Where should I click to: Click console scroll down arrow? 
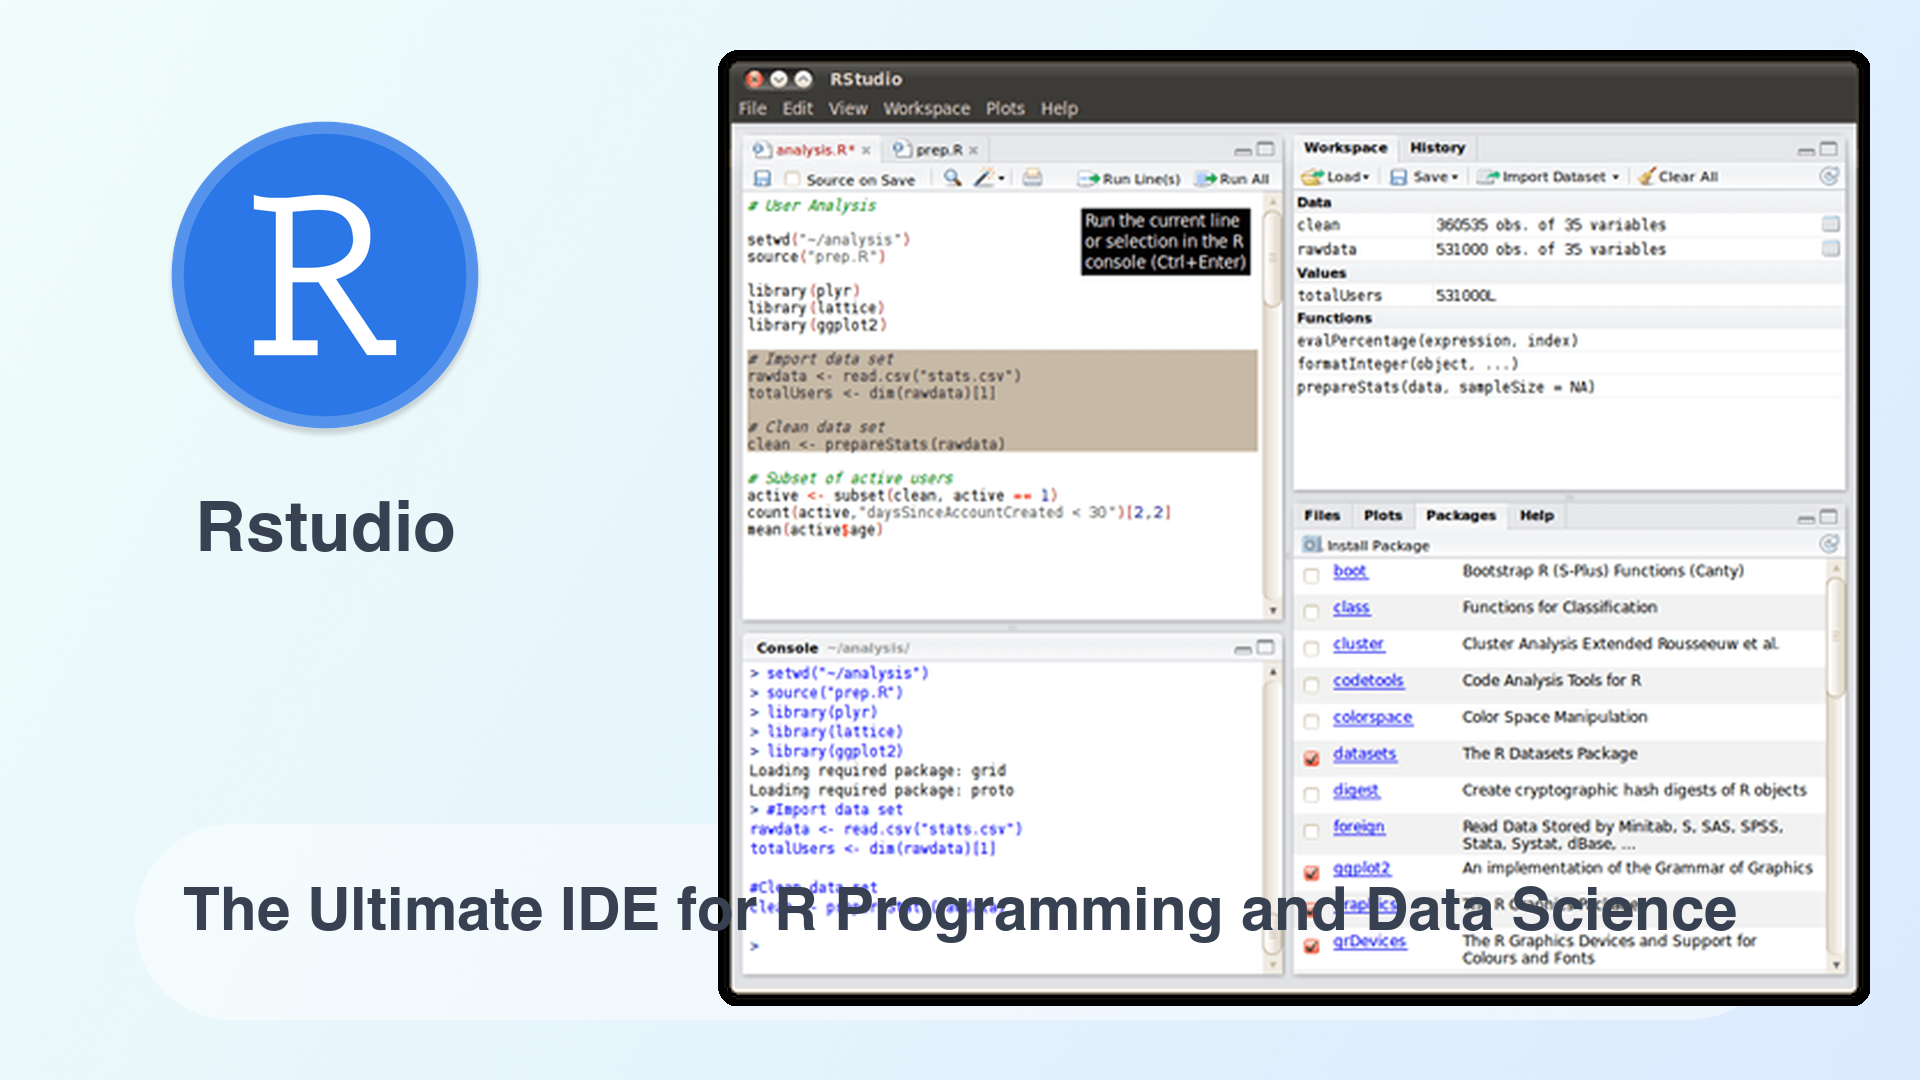(x=1273, y=964)
